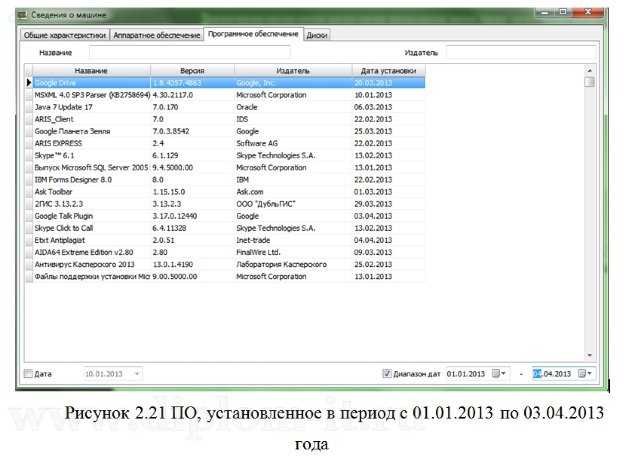
Task: Sort by Версия column header
Action: [192, 71]
